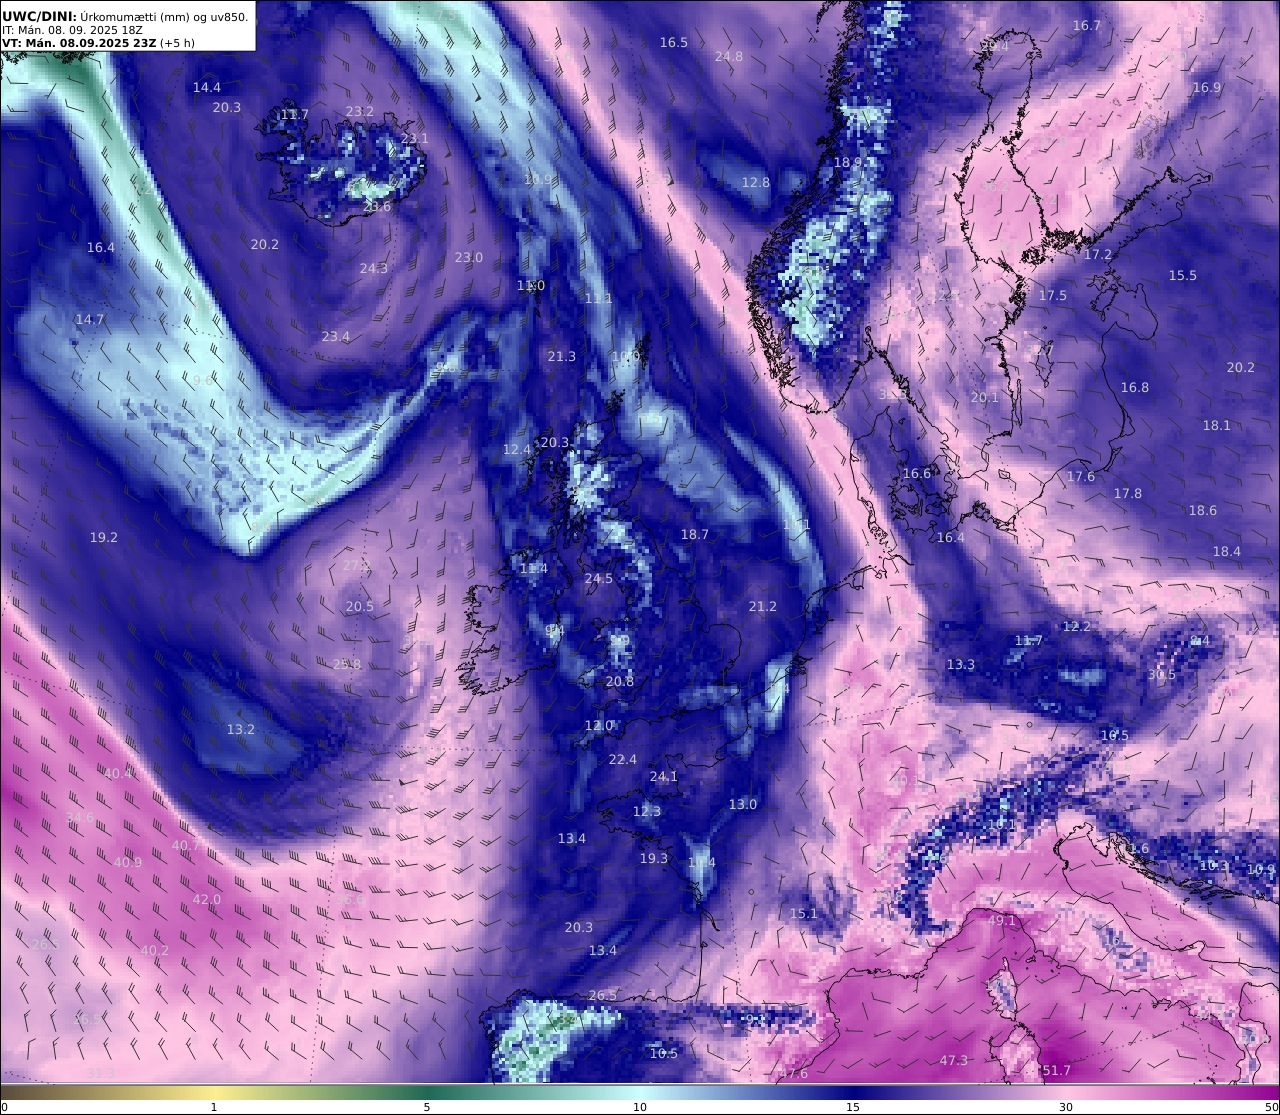Screen dimensions: 1280x1115
Task: Click the map value 21.3
Action: pyautogui.click(x=562, y=356)
